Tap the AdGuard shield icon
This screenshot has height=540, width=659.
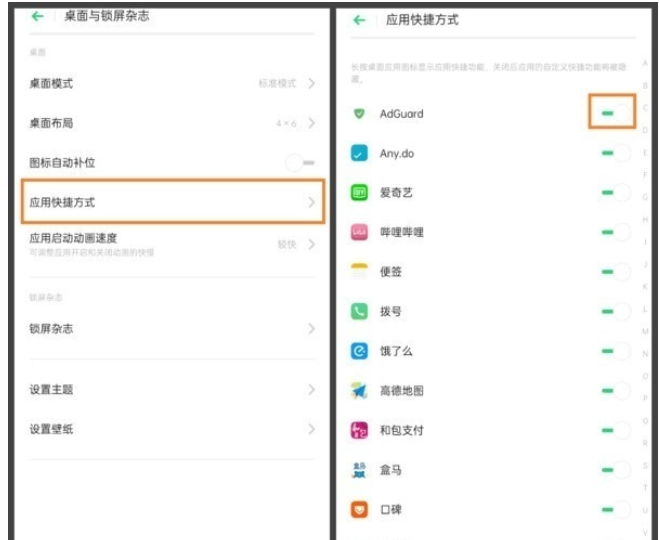360,114
